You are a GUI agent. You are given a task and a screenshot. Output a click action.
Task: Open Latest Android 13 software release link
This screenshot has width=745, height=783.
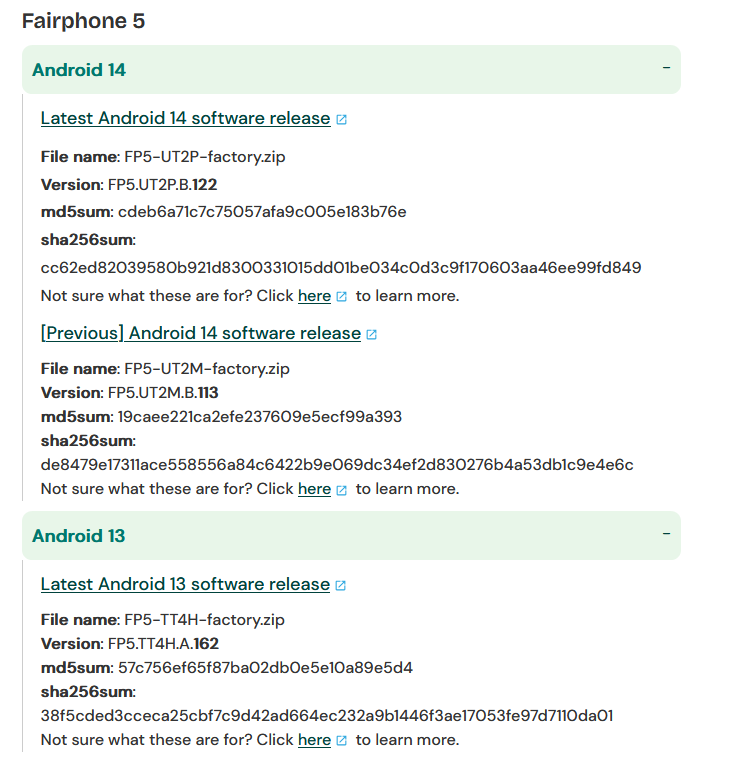[x=185, y=584]
